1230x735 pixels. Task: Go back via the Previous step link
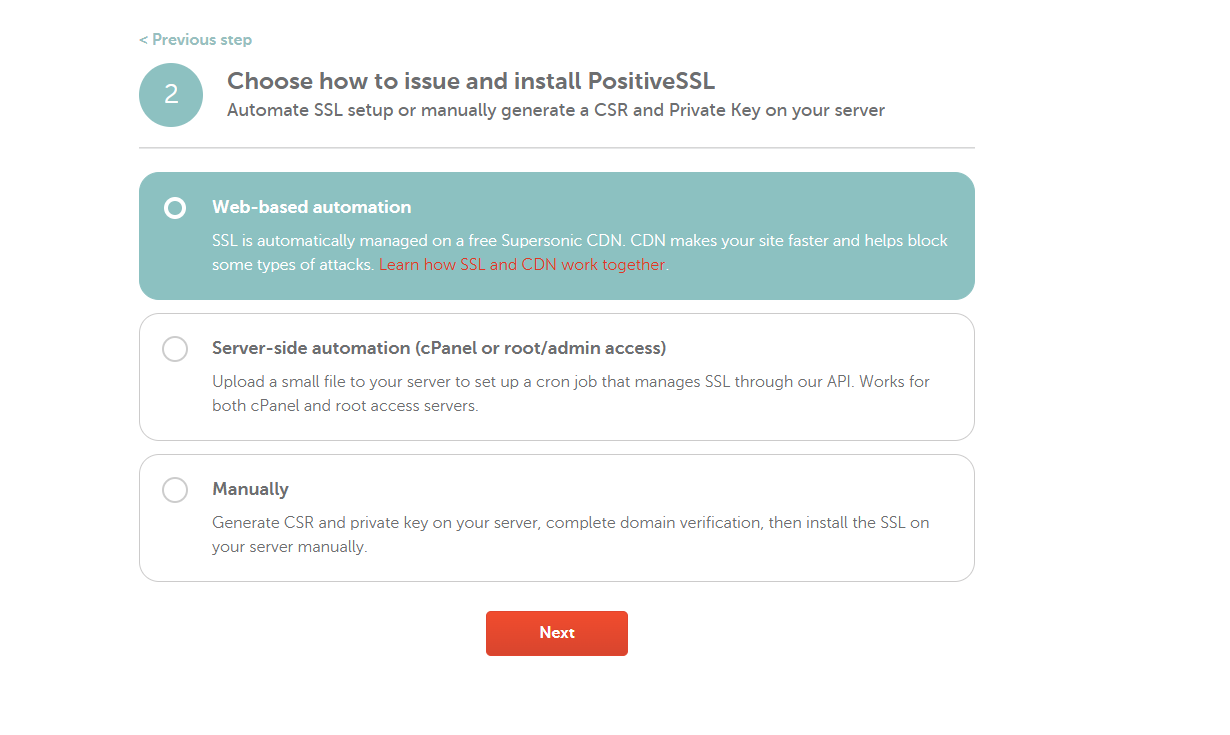tap(201, 40)
